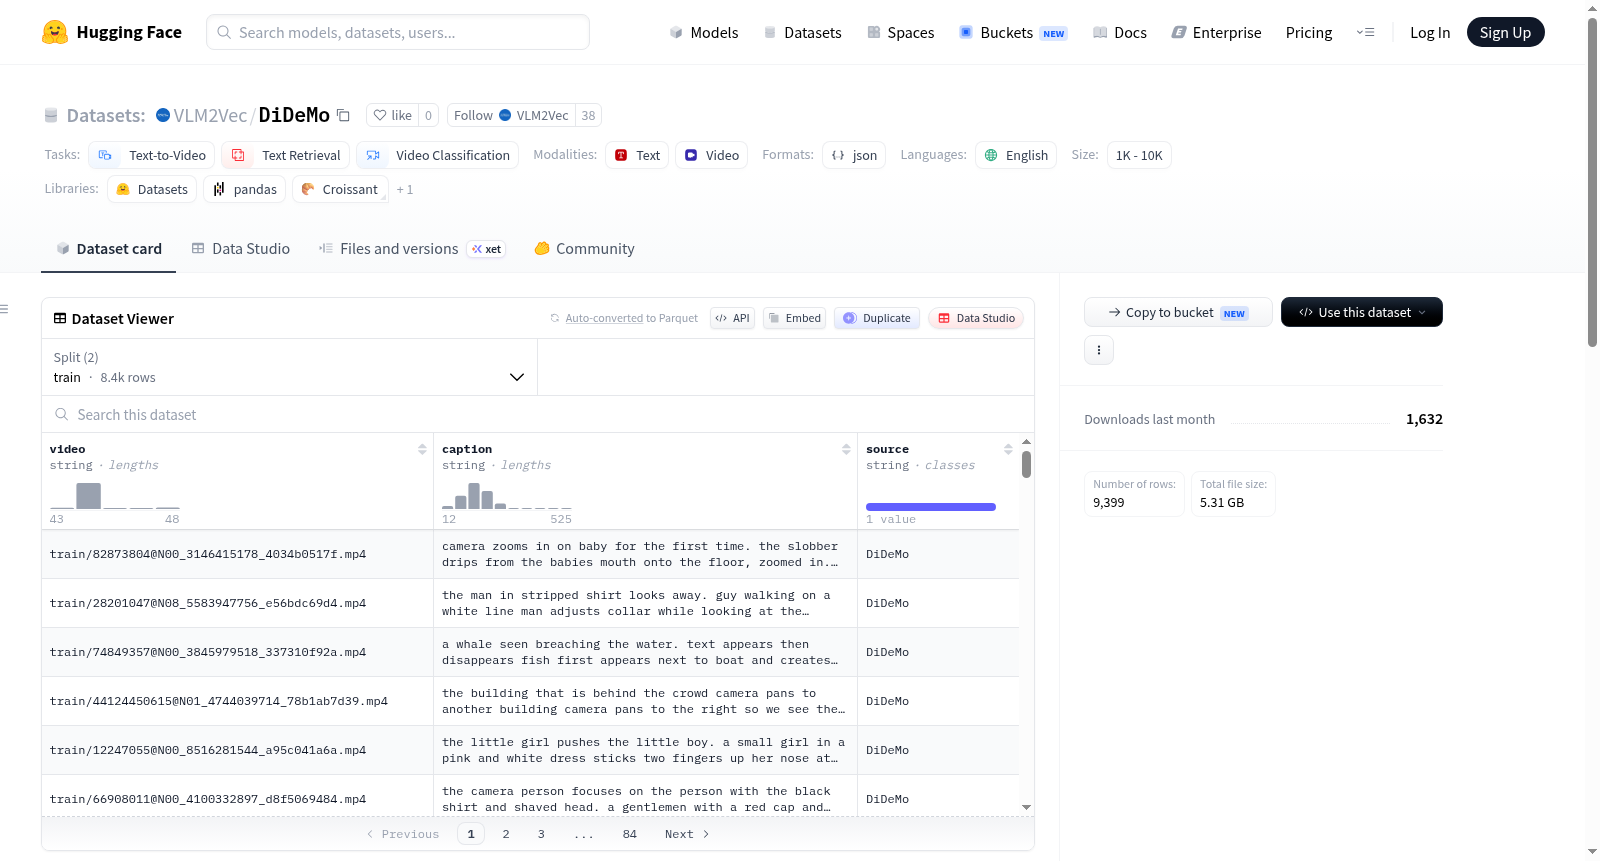Click the VLM2Vec organization avatar
The image size is (1600, 861).
click(163, 115)
